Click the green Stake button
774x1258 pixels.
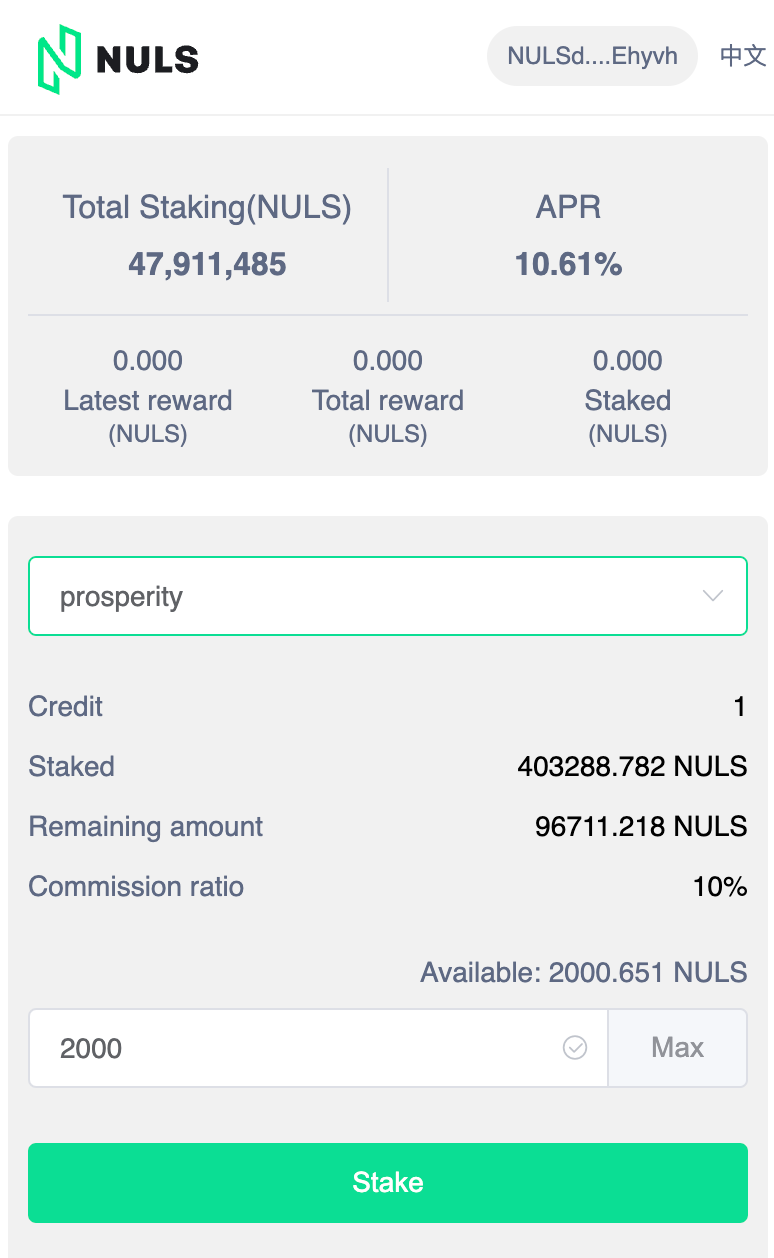[x=388, y=1183]
